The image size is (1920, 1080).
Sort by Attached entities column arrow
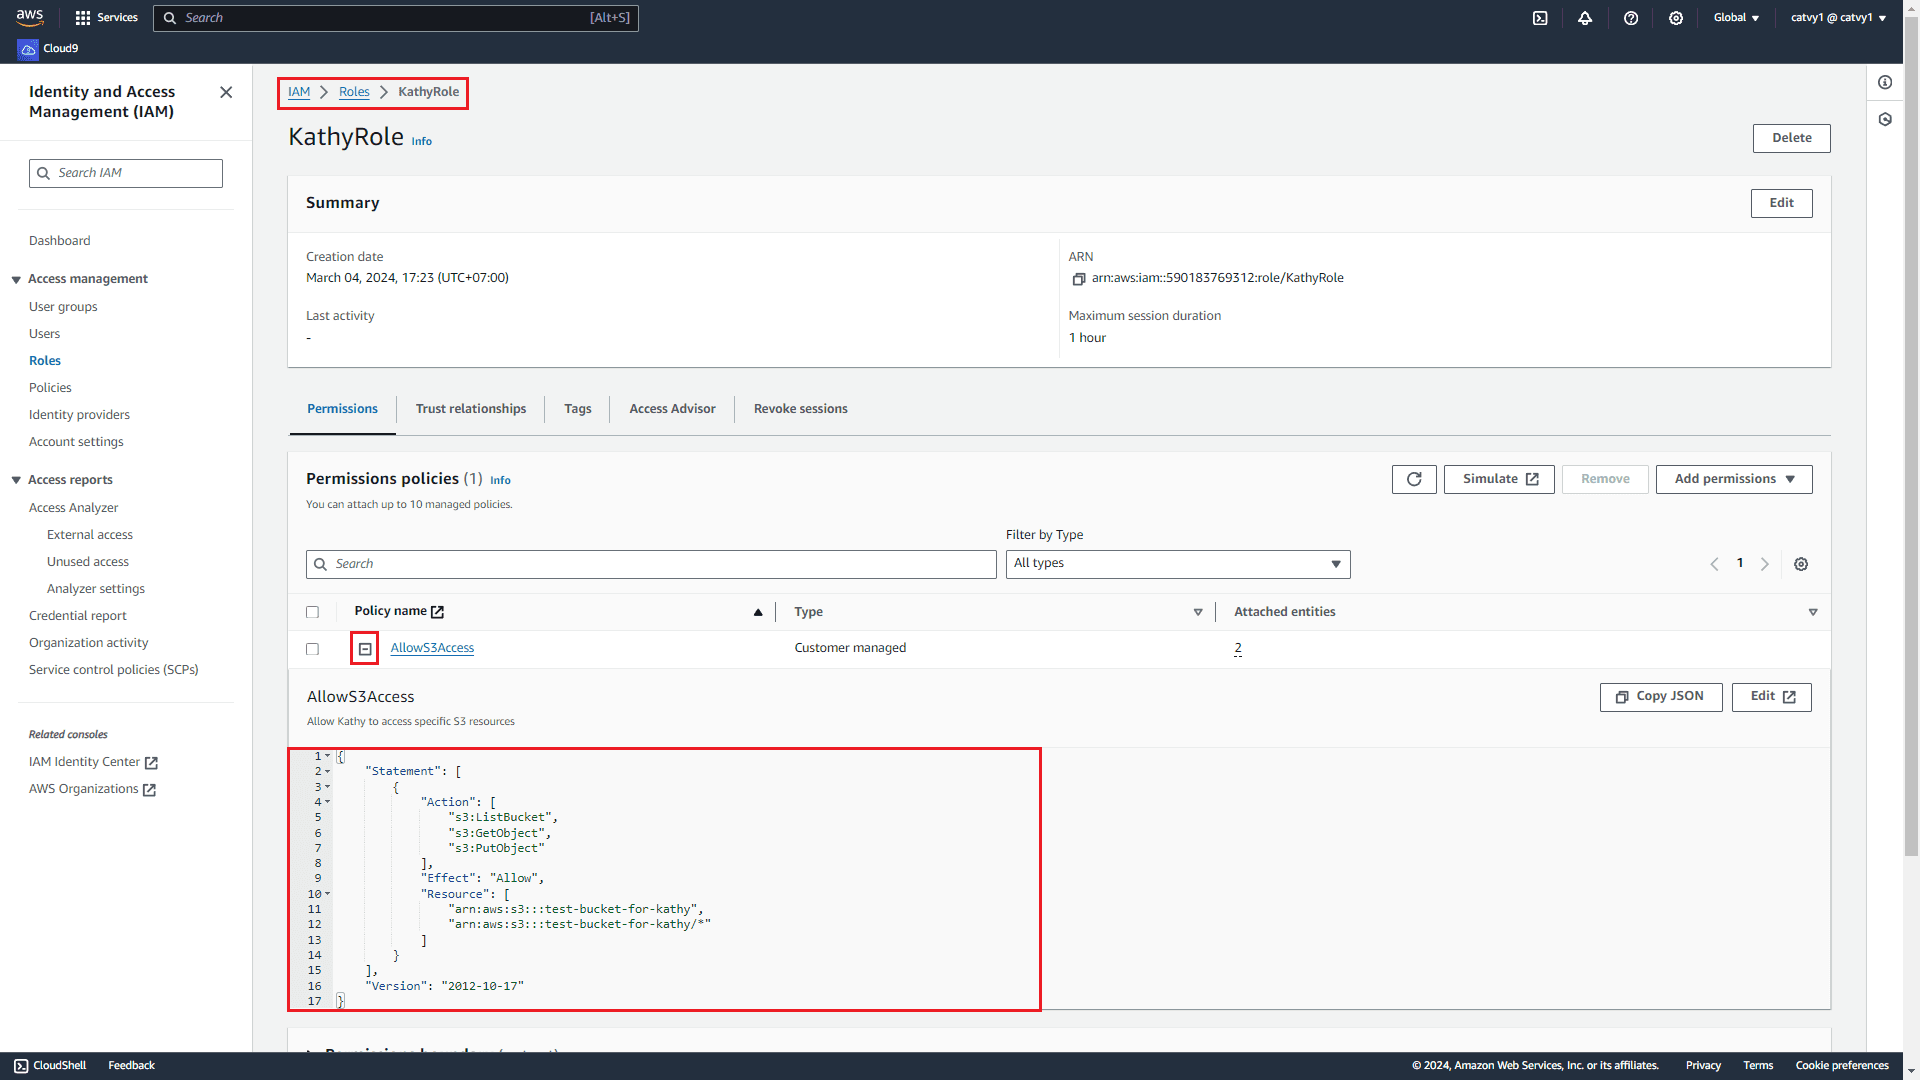click(x=1813, y=612)
